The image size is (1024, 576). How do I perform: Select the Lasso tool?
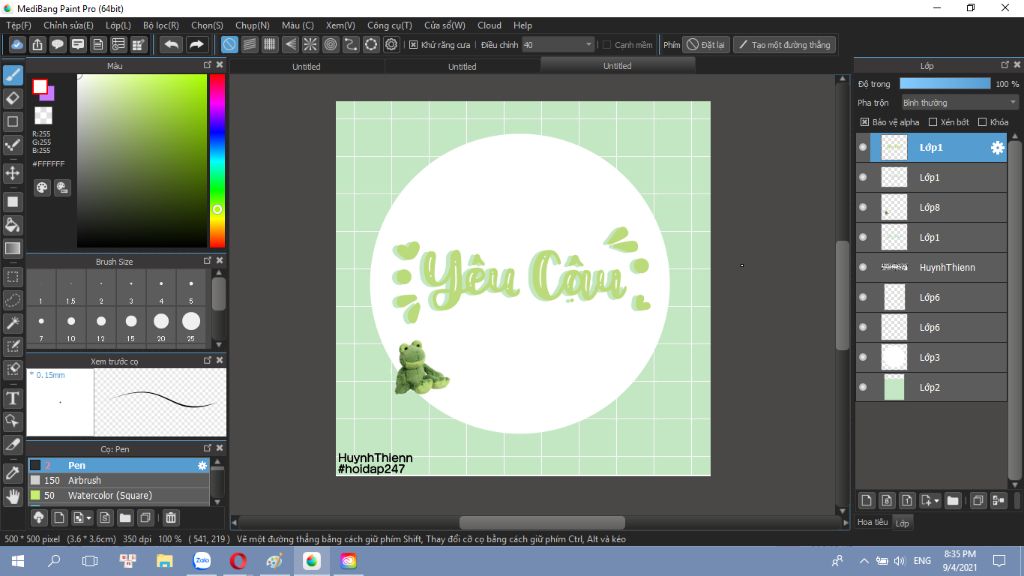click(12, 300)
